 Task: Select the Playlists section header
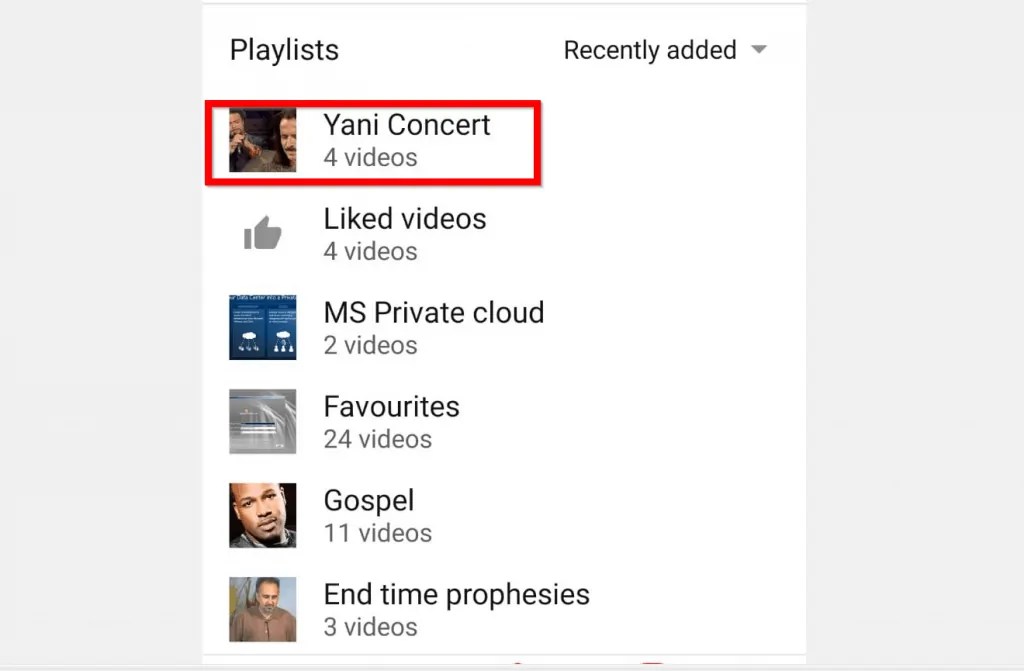point(283,49)
